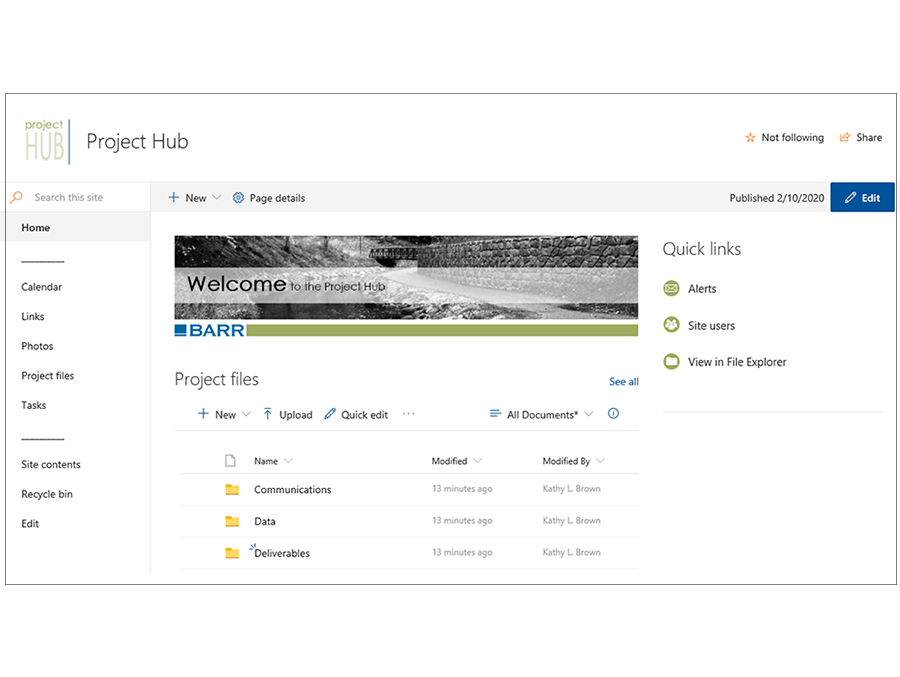Click the Communications folder icon
Viewport: 900px width, 677px height.
[232, 490]
